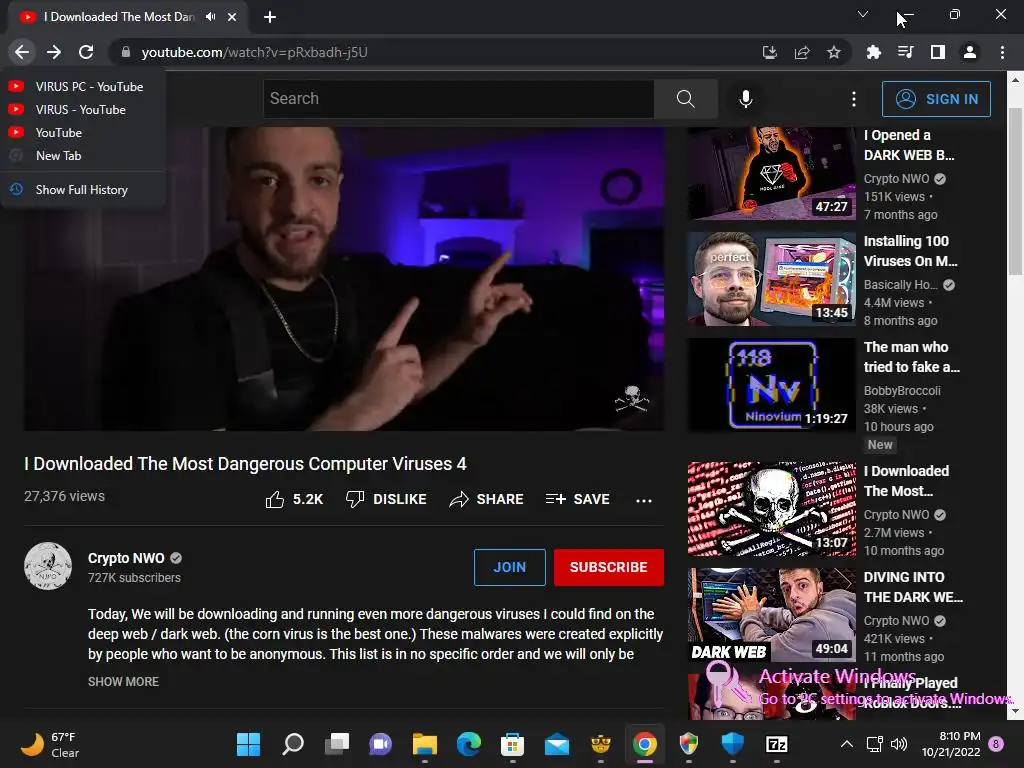Reload the current YouTube page
This screenshot has height=768, width=1024.
pyautogui.click(x=86, y=52)
